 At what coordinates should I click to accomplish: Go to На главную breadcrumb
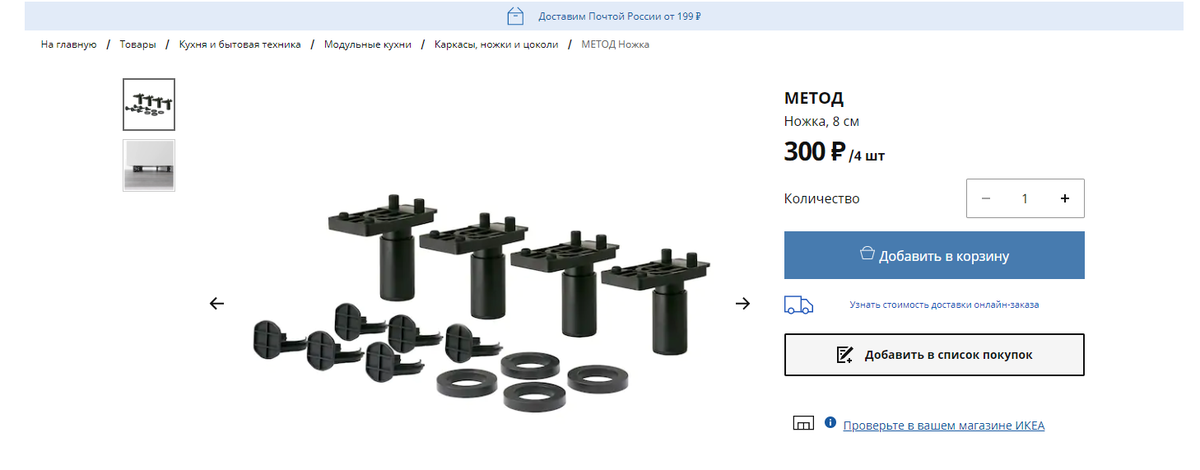pyautogui.click(x=68, y=44)
